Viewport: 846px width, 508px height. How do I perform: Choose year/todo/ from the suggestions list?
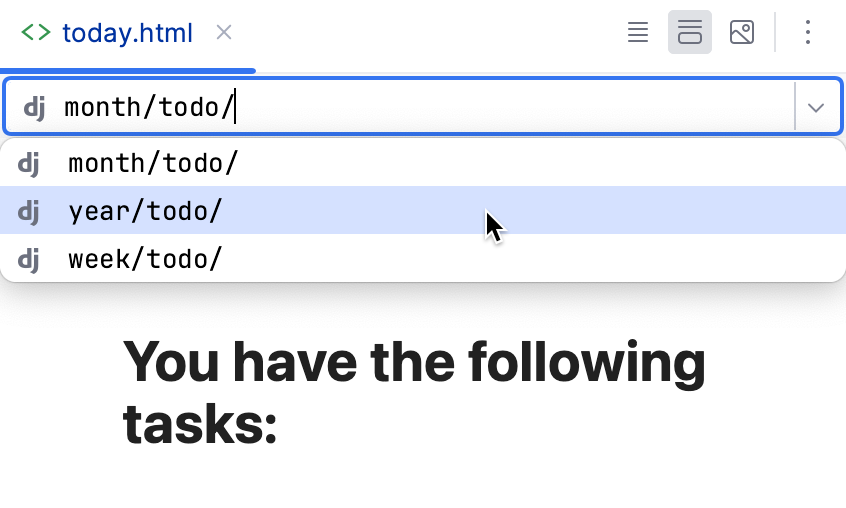pos(145,211)
